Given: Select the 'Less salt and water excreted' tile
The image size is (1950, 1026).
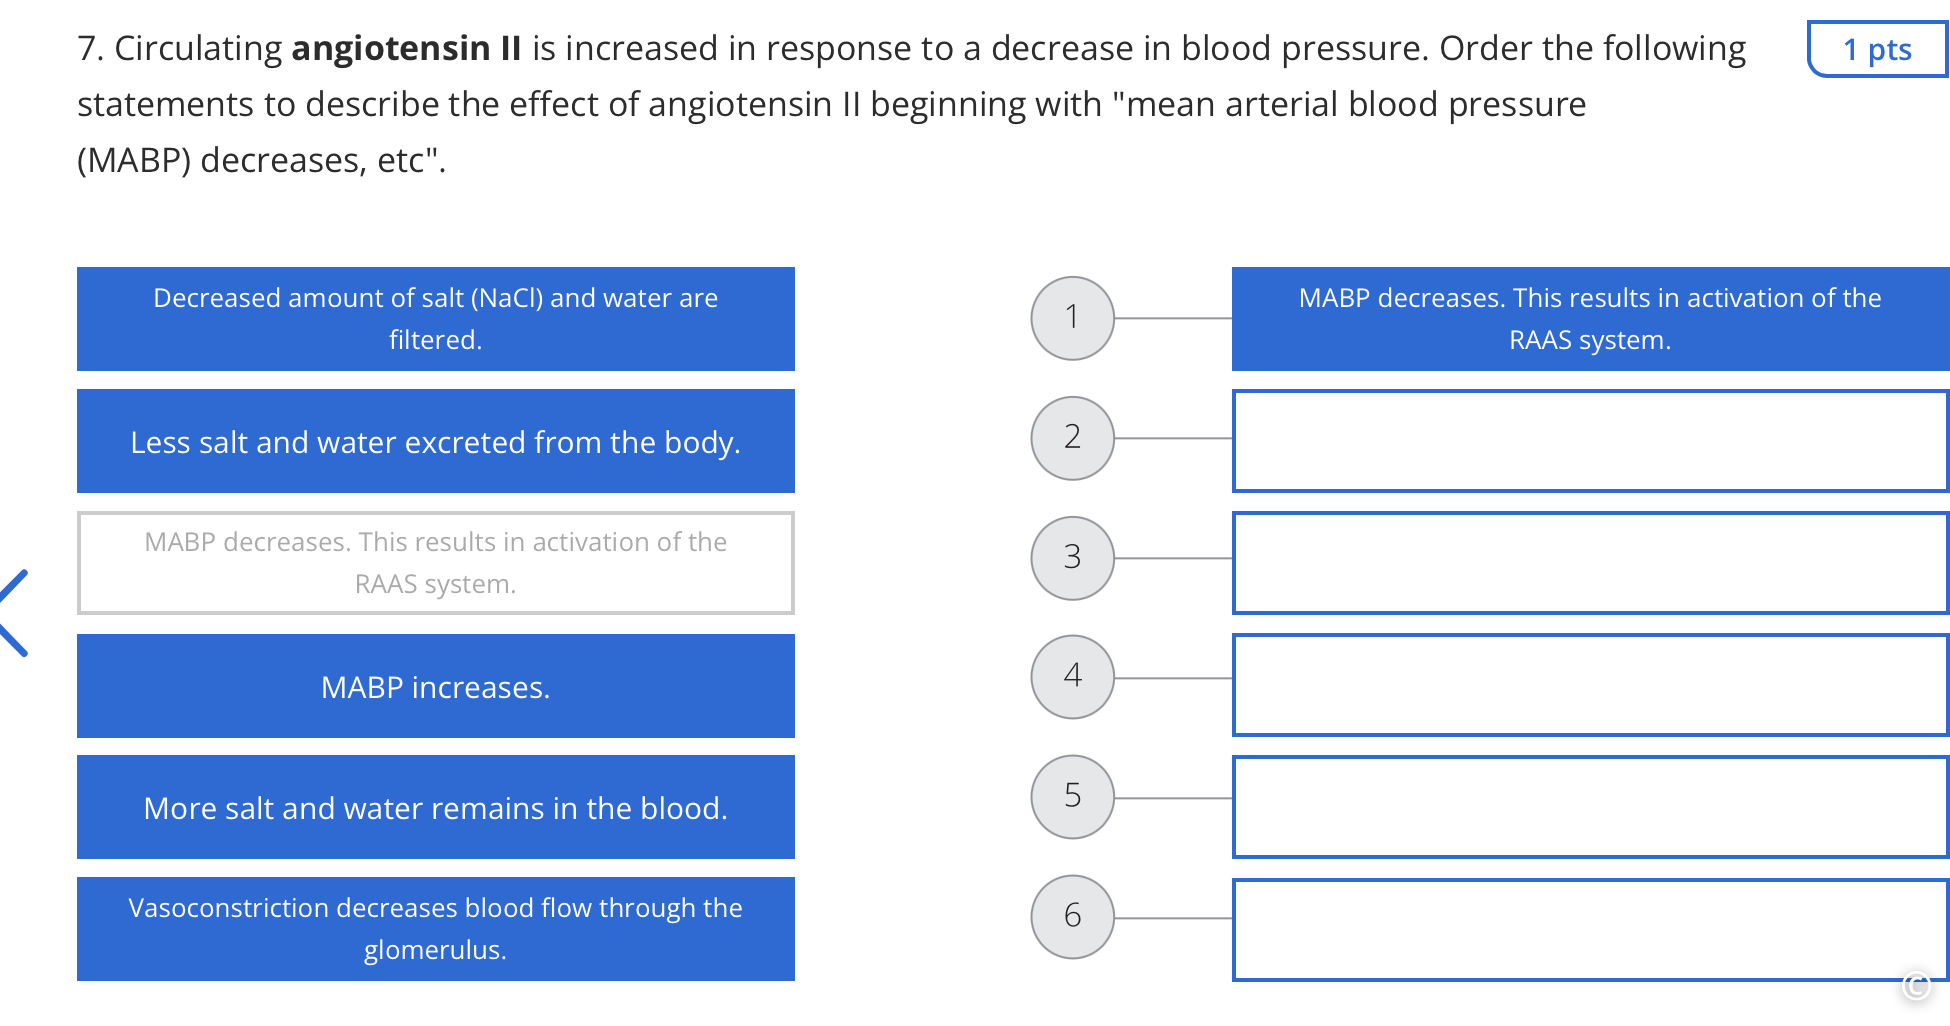Looking at the screenshot, I should pos(436,441).
